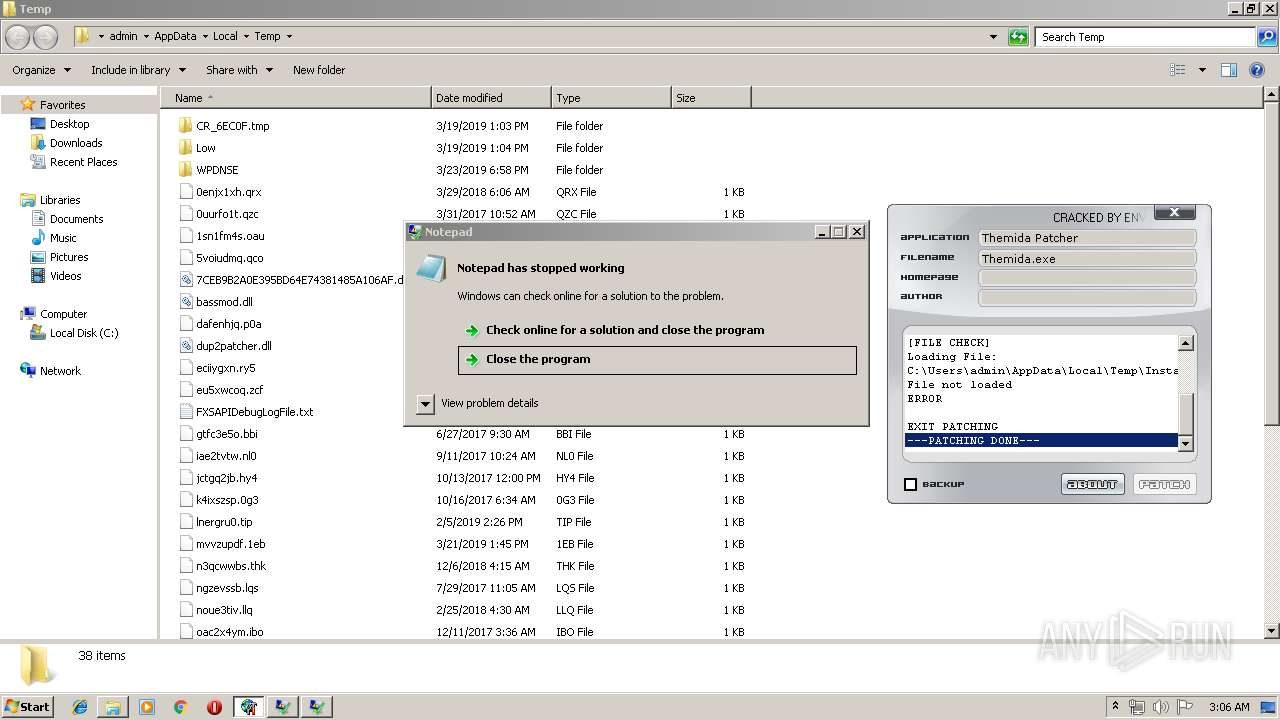Launch Opera from the taskbar
The width and height of the screenshot is (1280, 720).
pyautogui.click(x=214, y=707)
